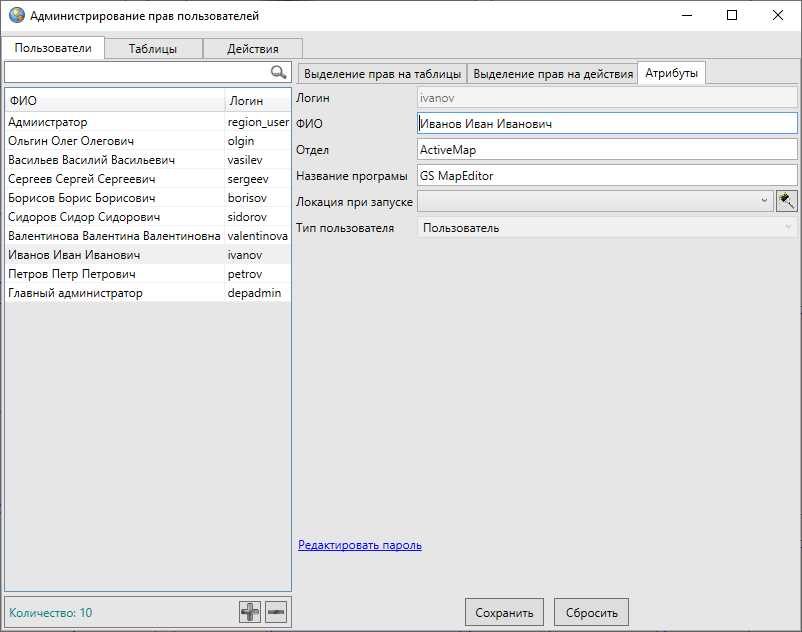The image size is (802, 632).
Task: Expand the startup location dropdown
Action: click(764, 201)
